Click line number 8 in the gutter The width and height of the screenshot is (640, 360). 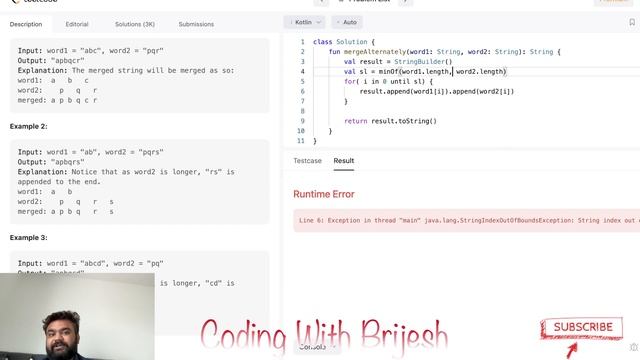(x=302, y=111)
